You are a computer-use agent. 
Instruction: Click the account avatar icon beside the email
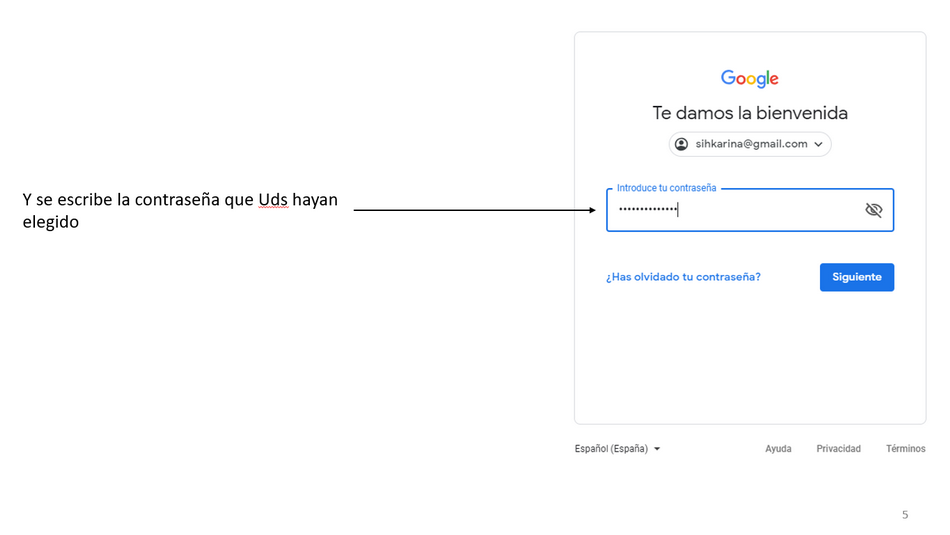pyautogui.click(x=681, y=144)
